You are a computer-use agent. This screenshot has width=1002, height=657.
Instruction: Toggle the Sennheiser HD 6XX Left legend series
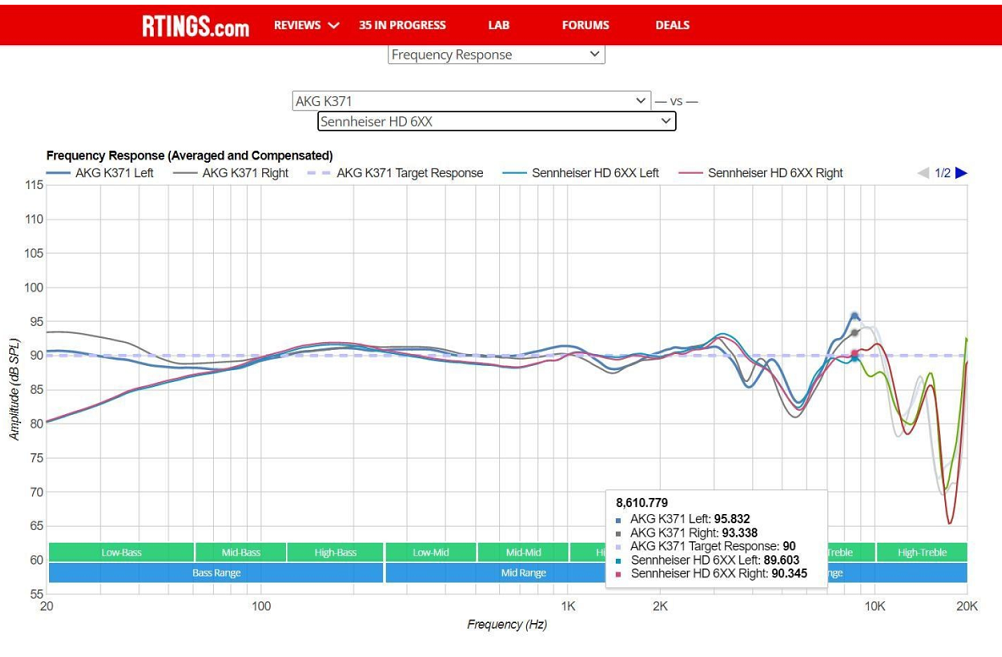580,173
